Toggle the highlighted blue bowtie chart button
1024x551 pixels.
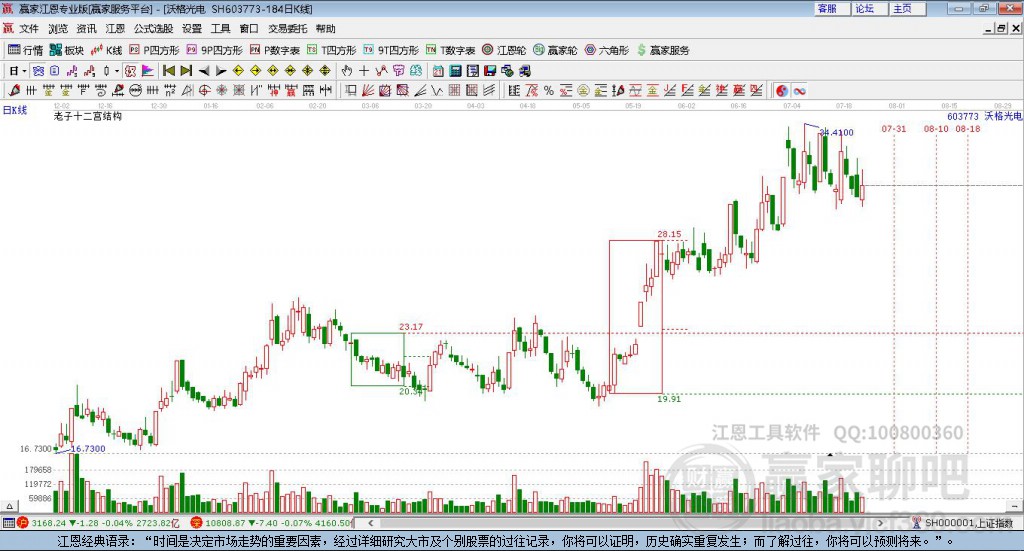click(x=39, y=71)
